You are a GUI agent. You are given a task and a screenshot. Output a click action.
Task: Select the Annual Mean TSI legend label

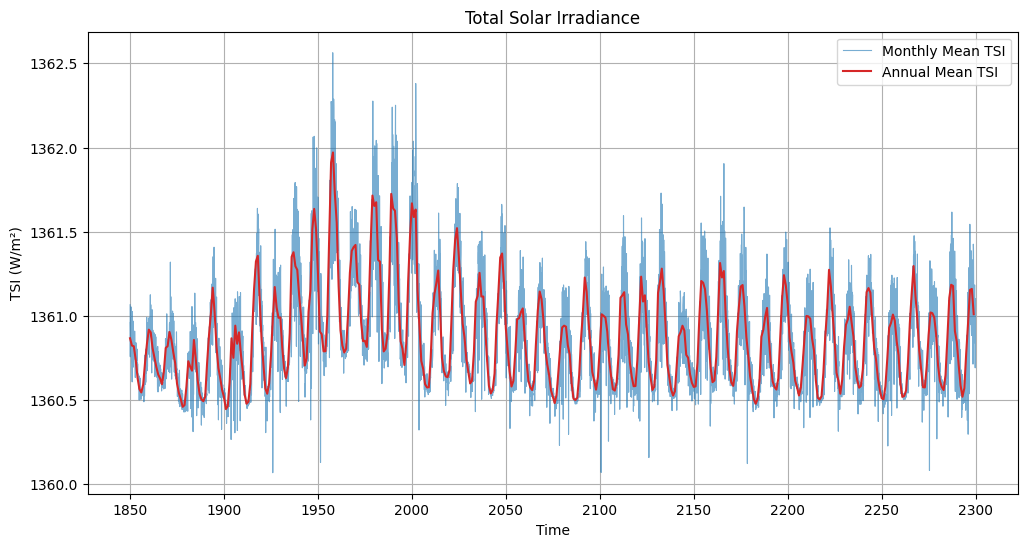click(940, 72)
